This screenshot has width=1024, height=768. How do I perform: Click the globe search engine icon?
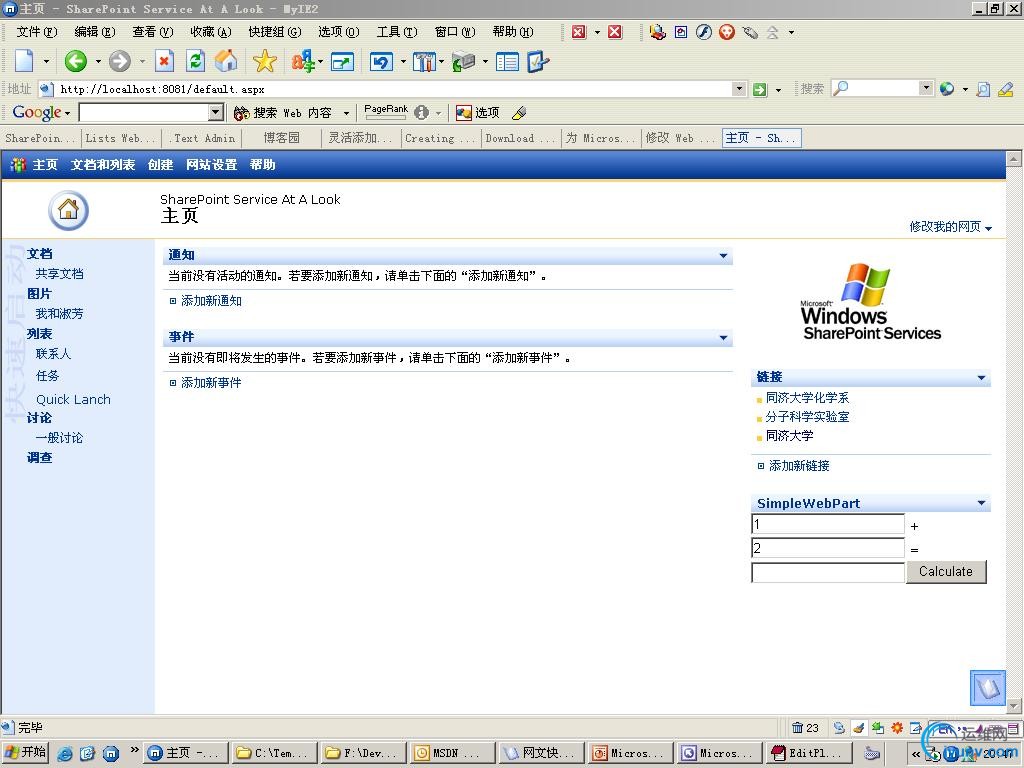click(947, 89)
